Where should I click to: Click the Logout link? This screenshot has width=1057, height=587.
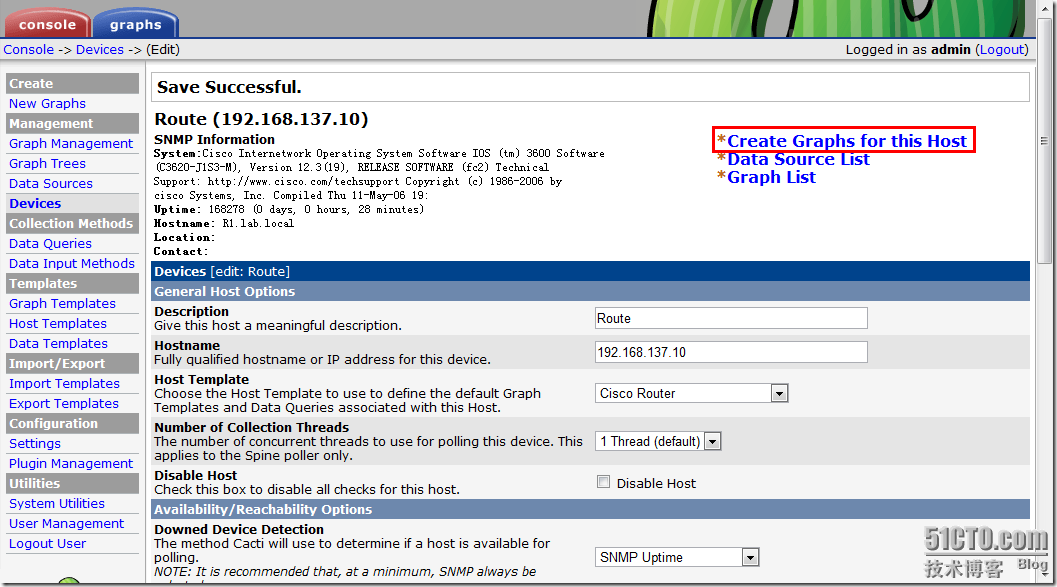1002,50
